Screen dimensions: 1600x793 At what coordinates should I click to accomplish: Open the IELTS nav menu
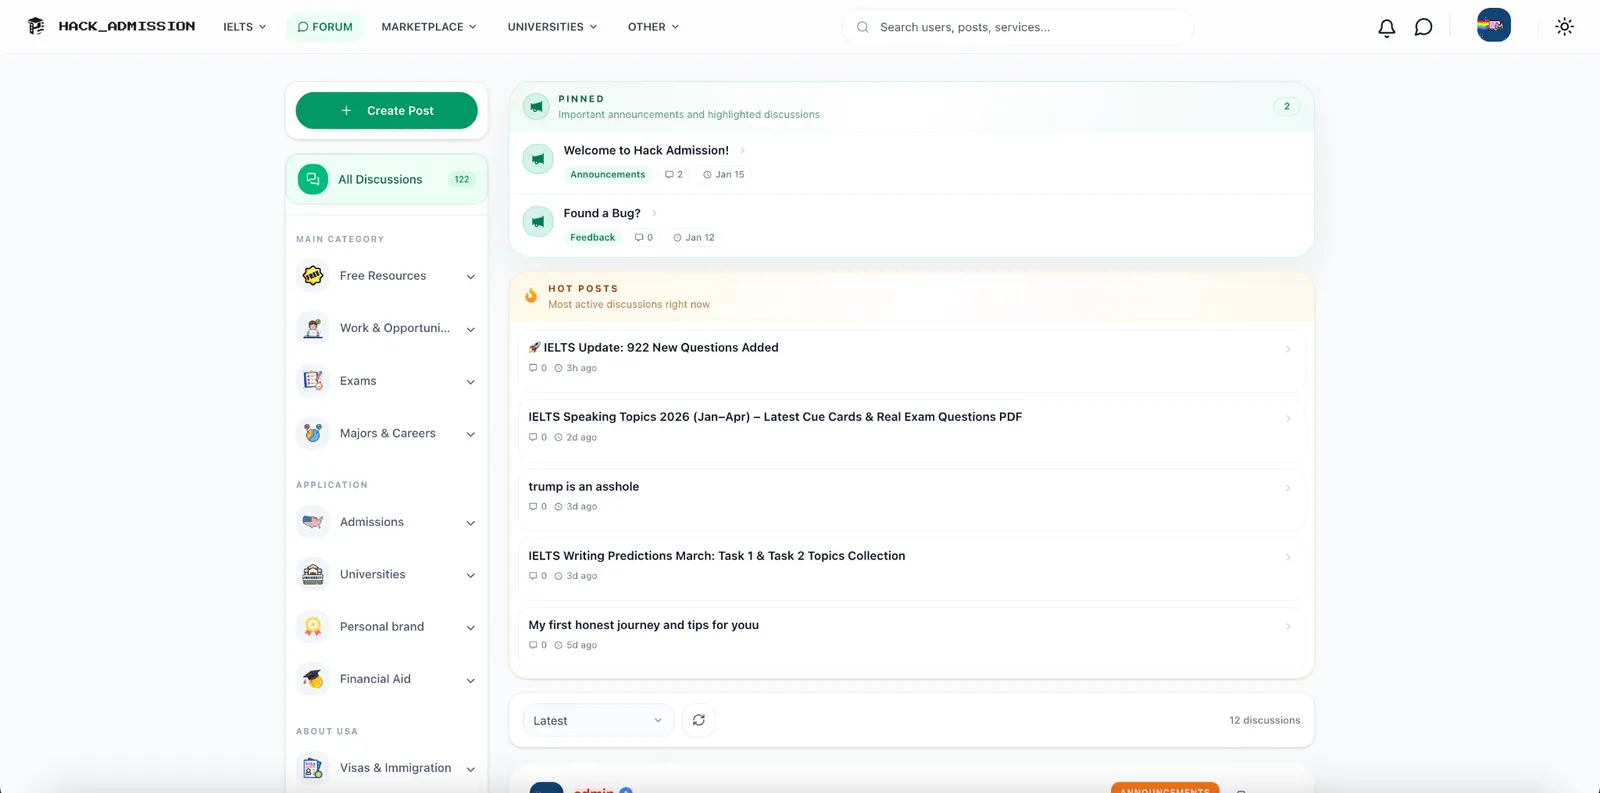point(244,27)
